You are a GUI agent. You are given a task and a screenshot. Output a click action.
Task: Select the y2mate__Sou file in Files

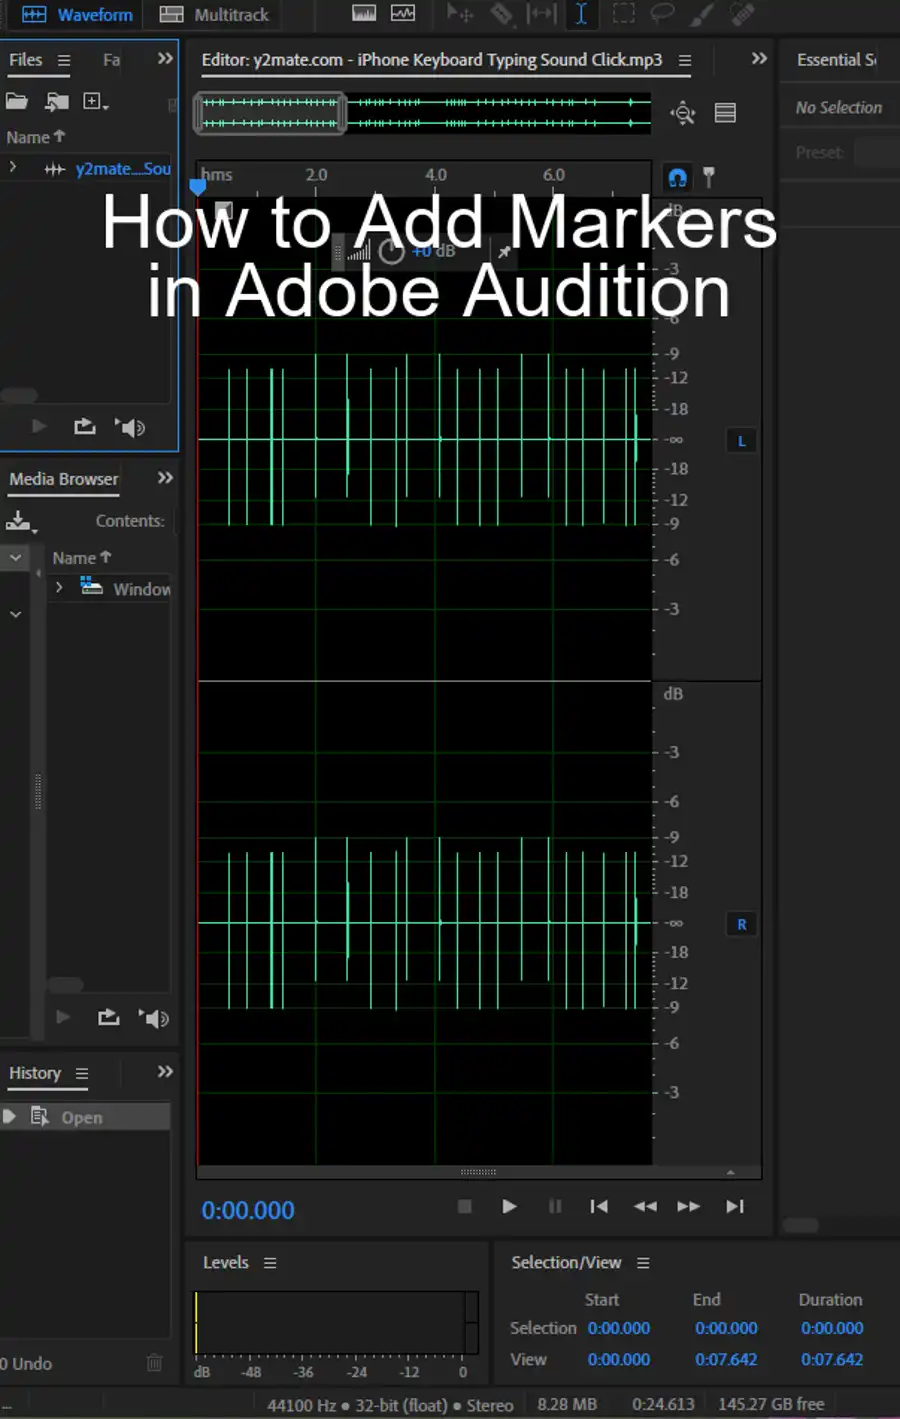click(x=122, y=169)
